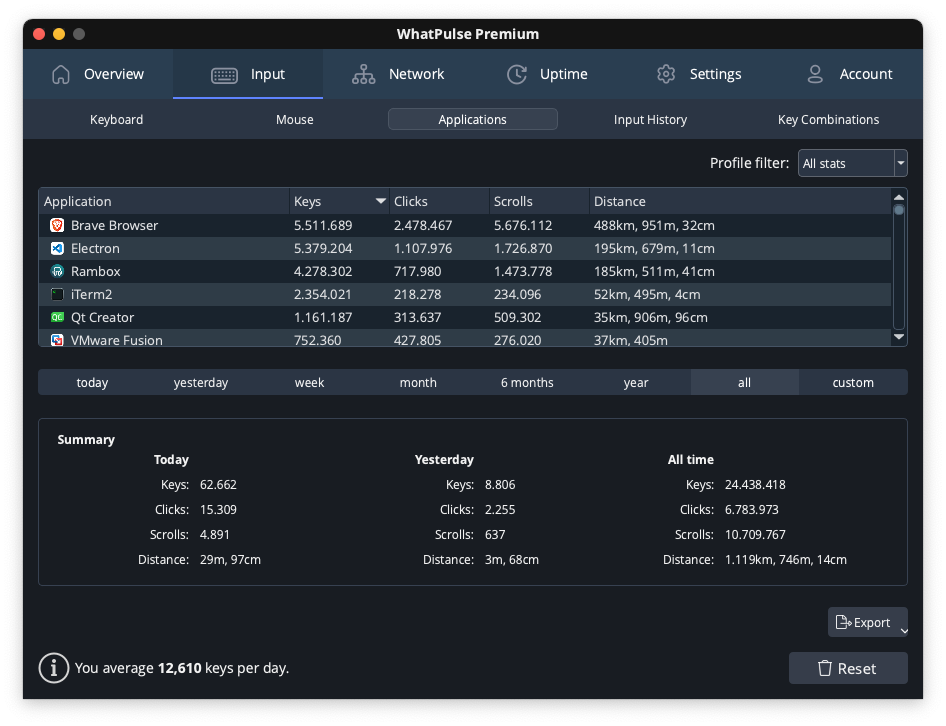
Task: Click the Export button
Action: (863, 622)
